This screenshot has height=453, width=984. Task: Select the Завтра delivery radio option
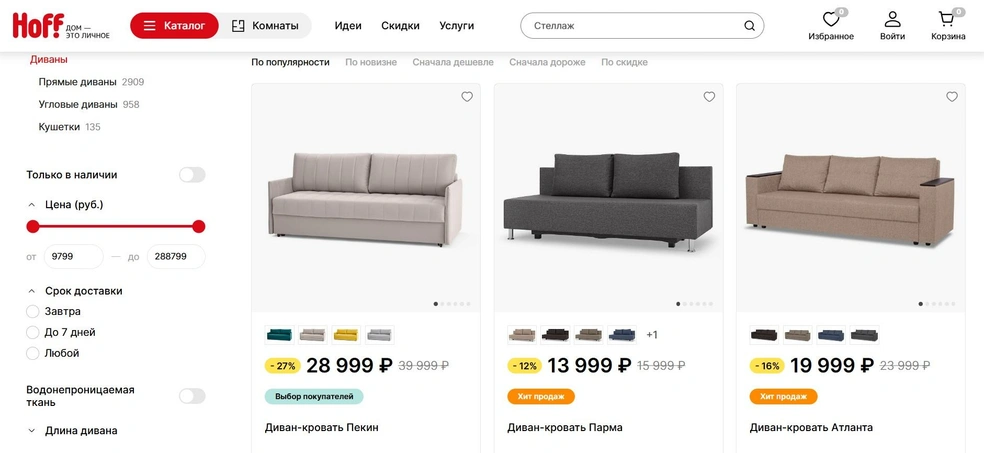(33, 311)
